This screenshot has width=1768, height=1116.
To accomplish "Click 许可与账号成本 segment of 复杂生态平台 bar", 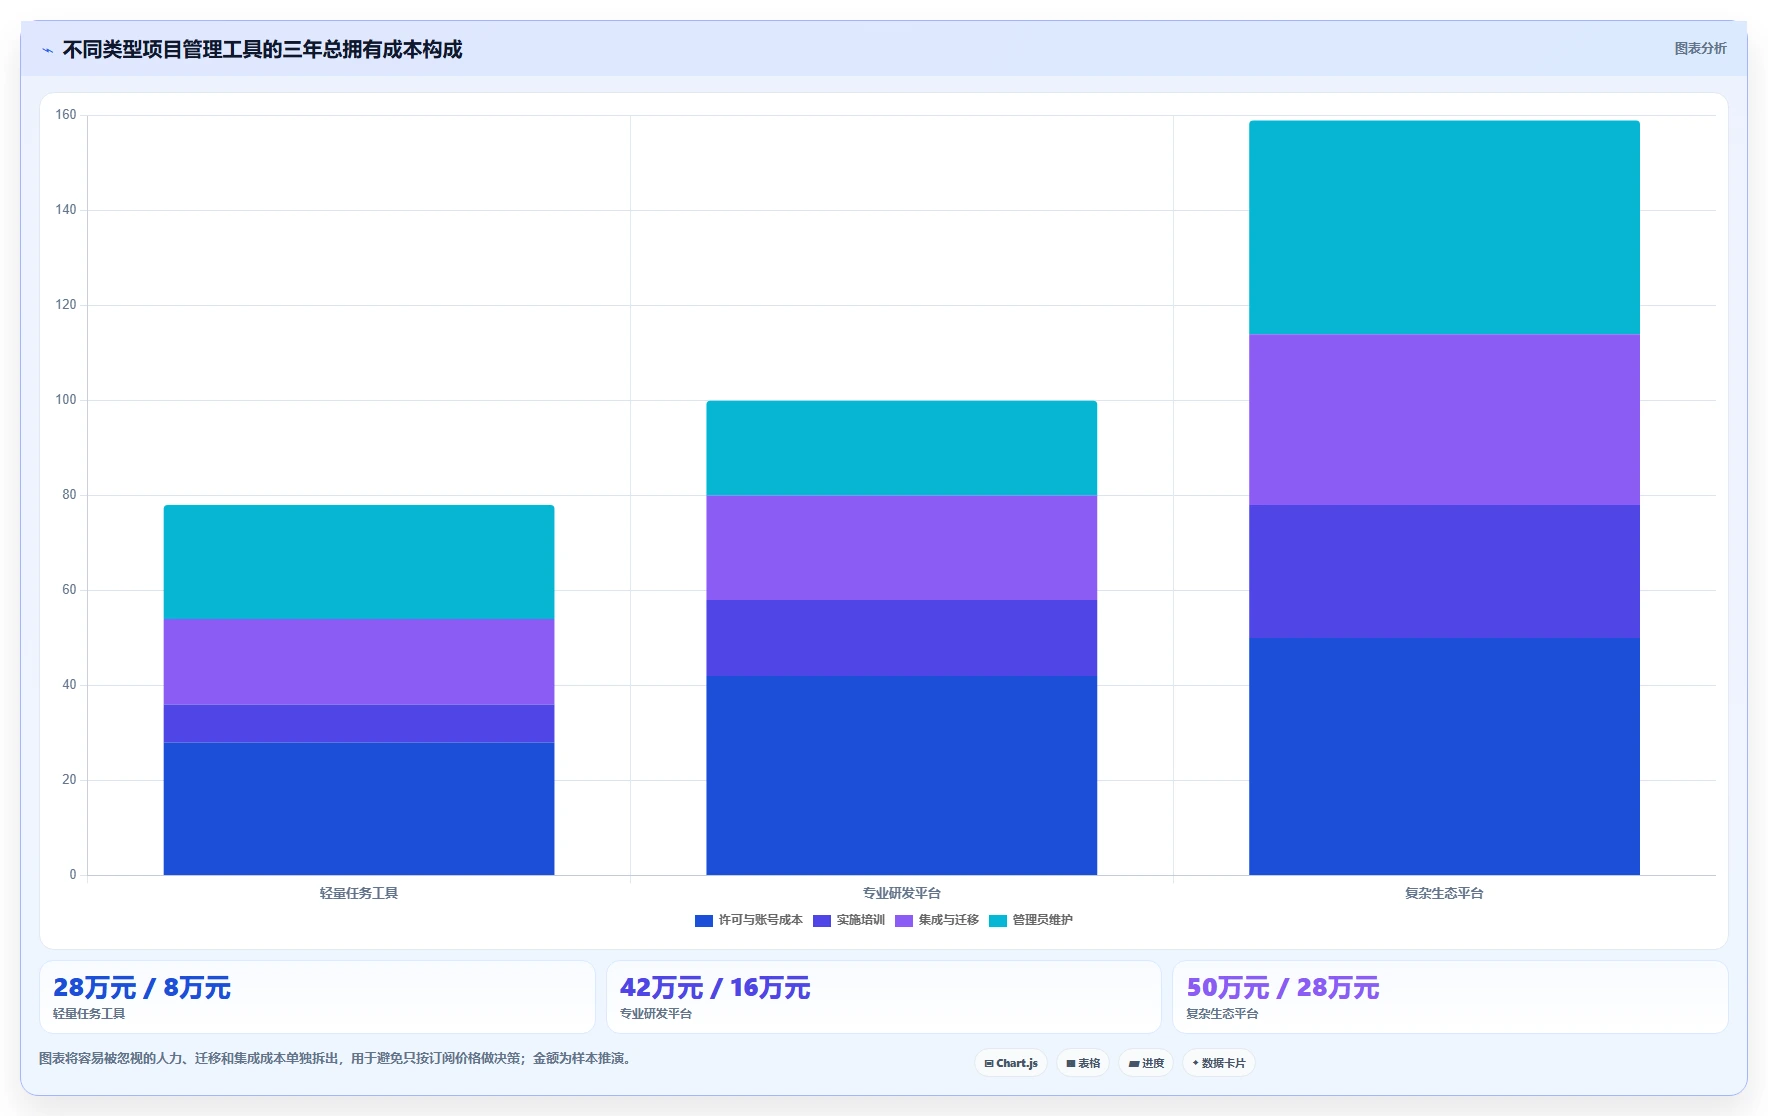I will (x=1444, y=757).
